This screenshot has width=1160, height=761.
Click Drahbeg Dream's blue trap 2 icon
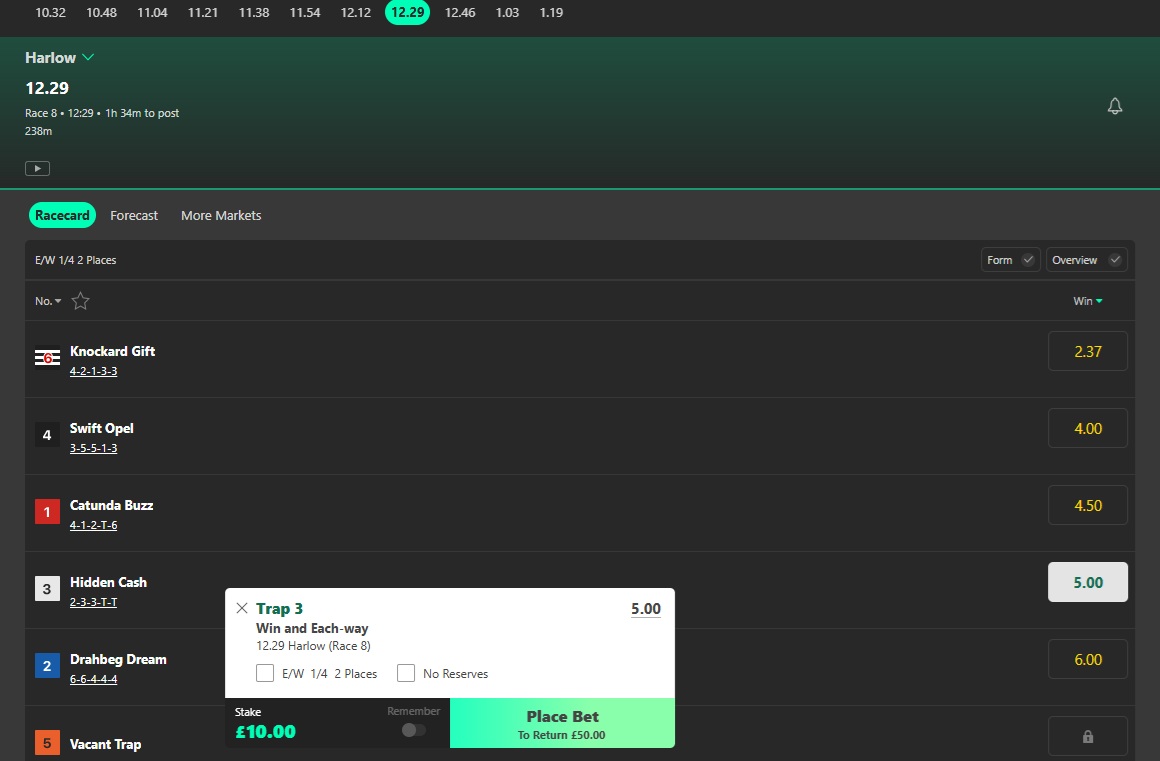click(x=47, y=665)
